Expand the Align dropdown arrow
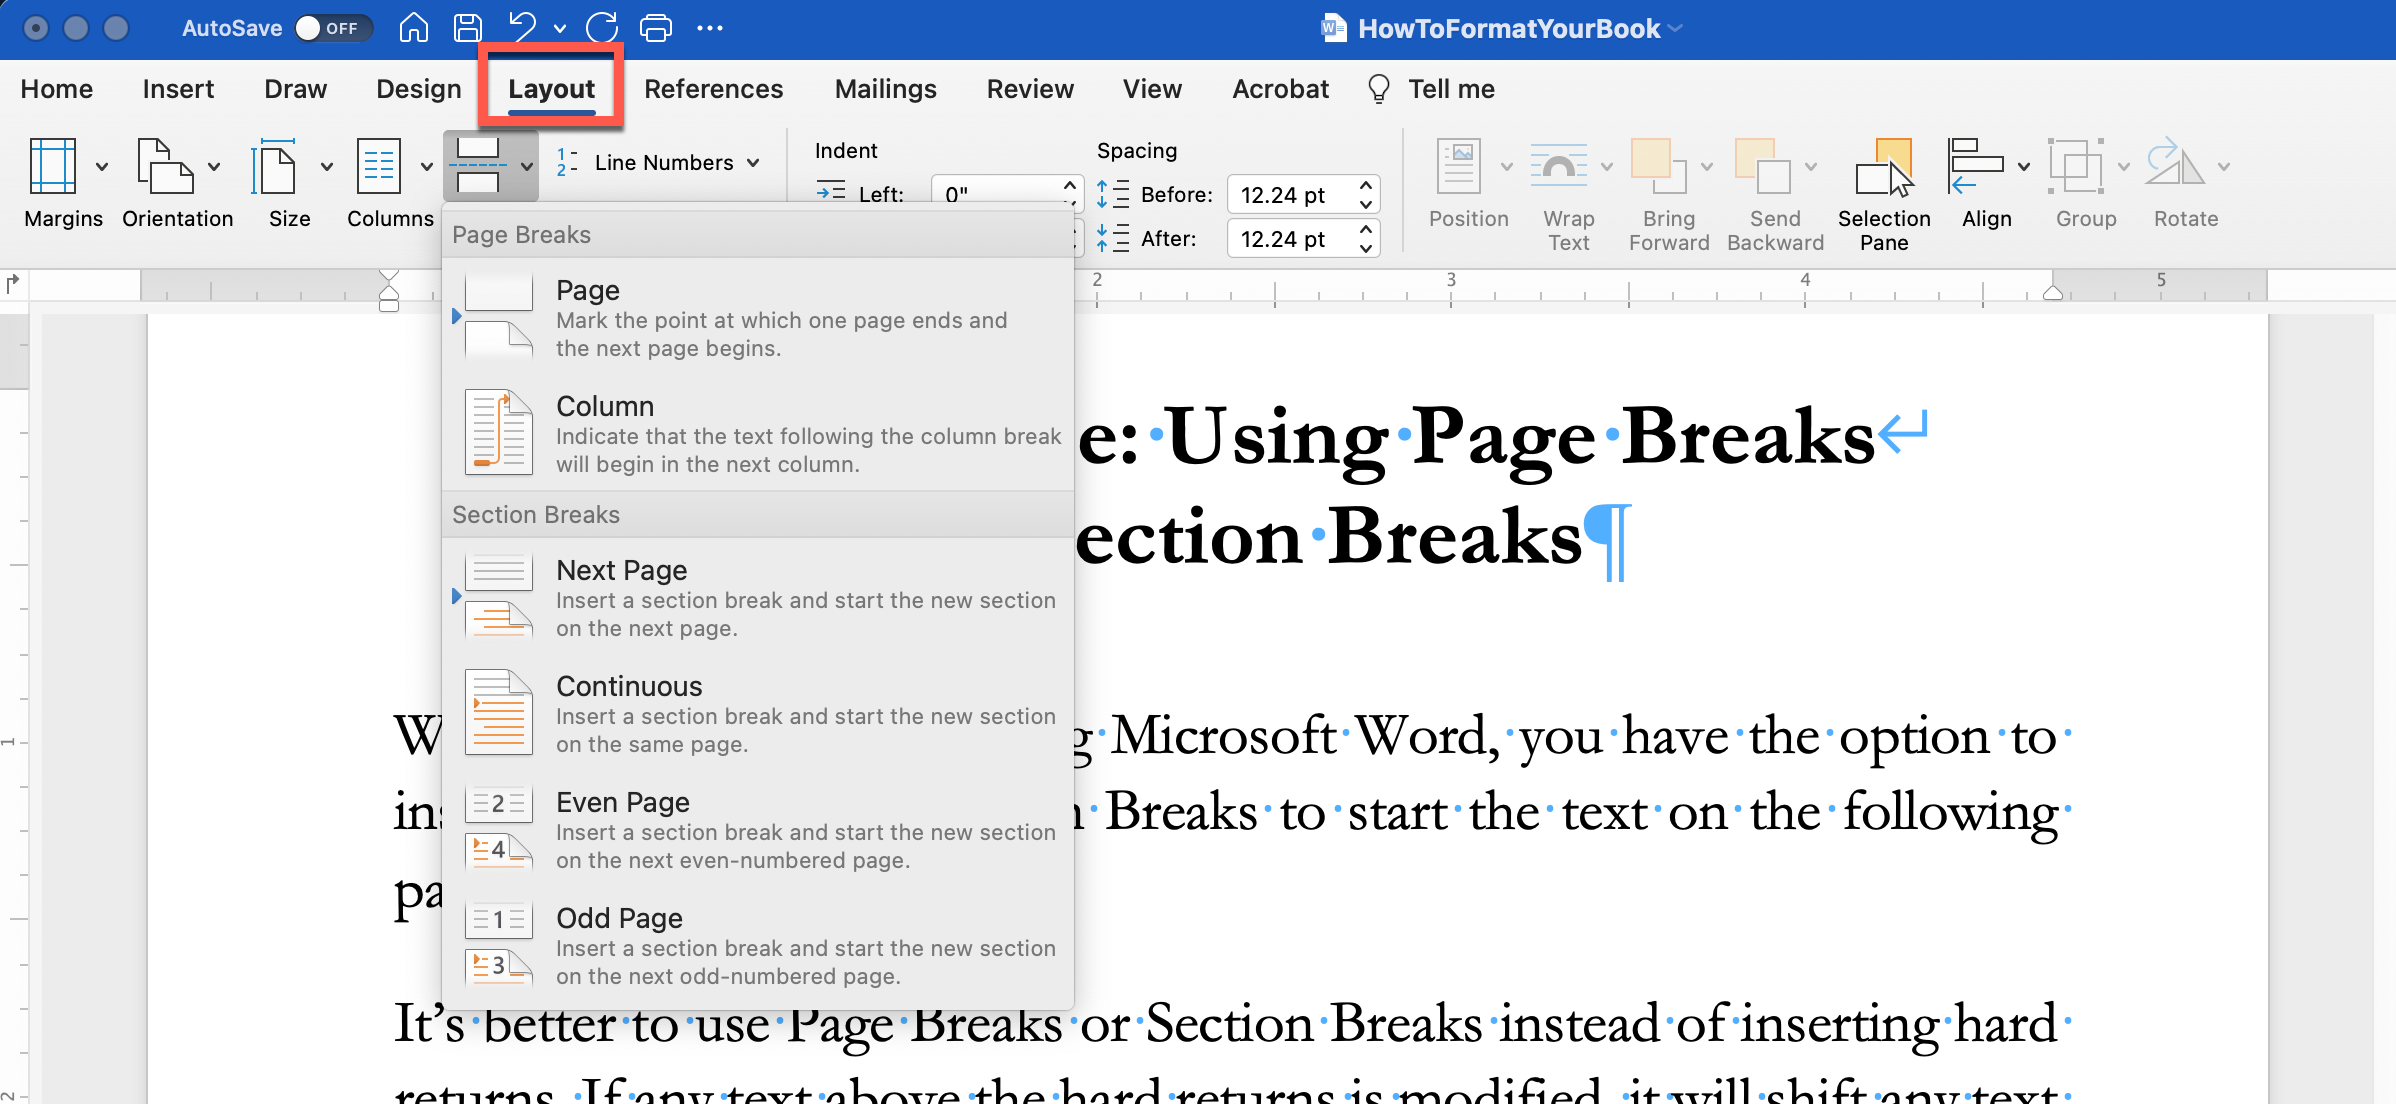Image resolution: width=2396 pixels, height=1104 pixels. click(x=2024, y=167)
